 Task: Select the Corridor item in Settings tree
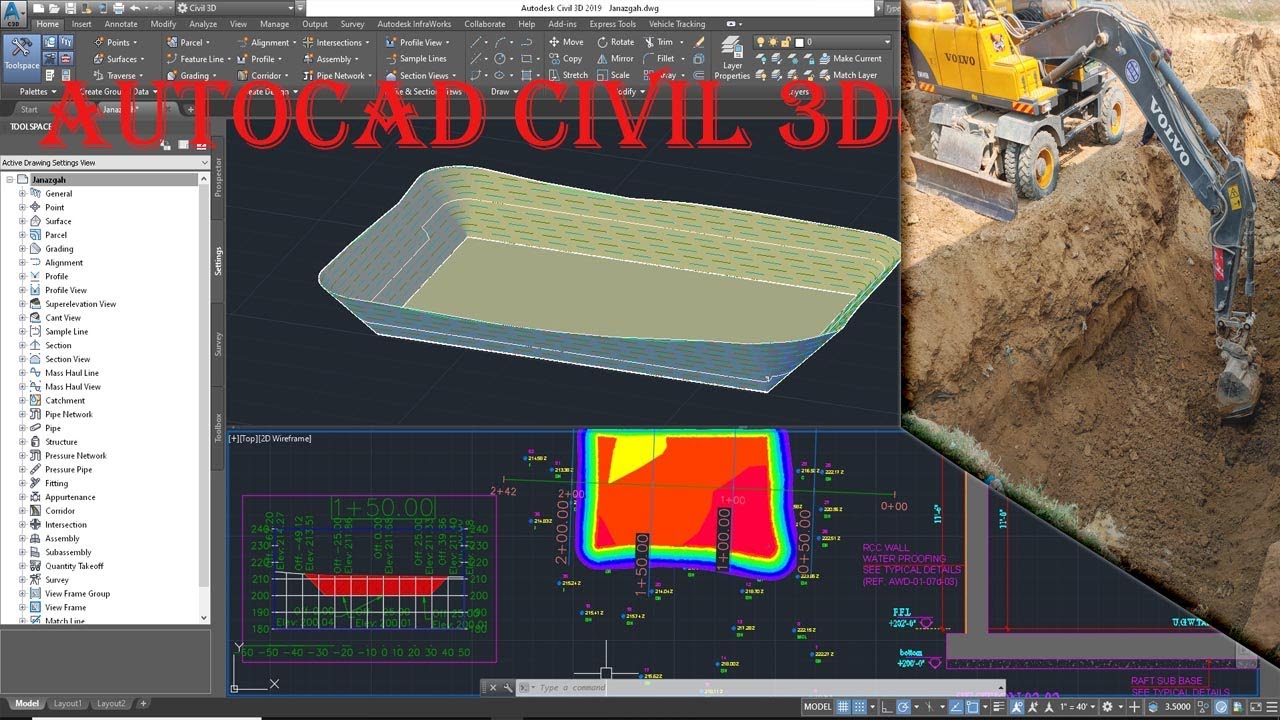(x=60, y=511)
